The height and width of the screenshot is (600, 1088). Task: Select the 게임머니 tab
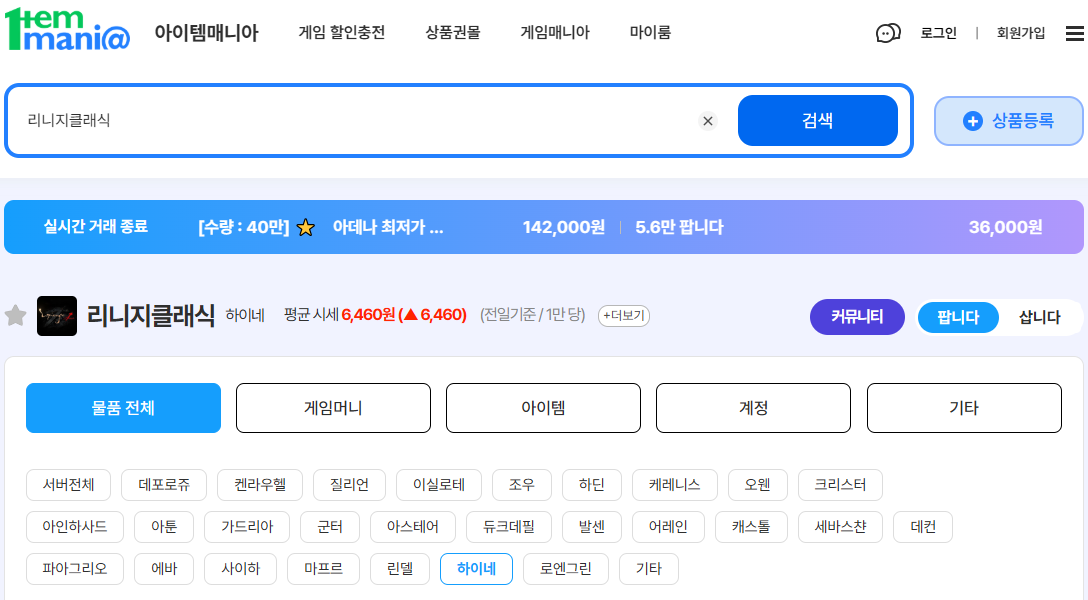[333, 408]
